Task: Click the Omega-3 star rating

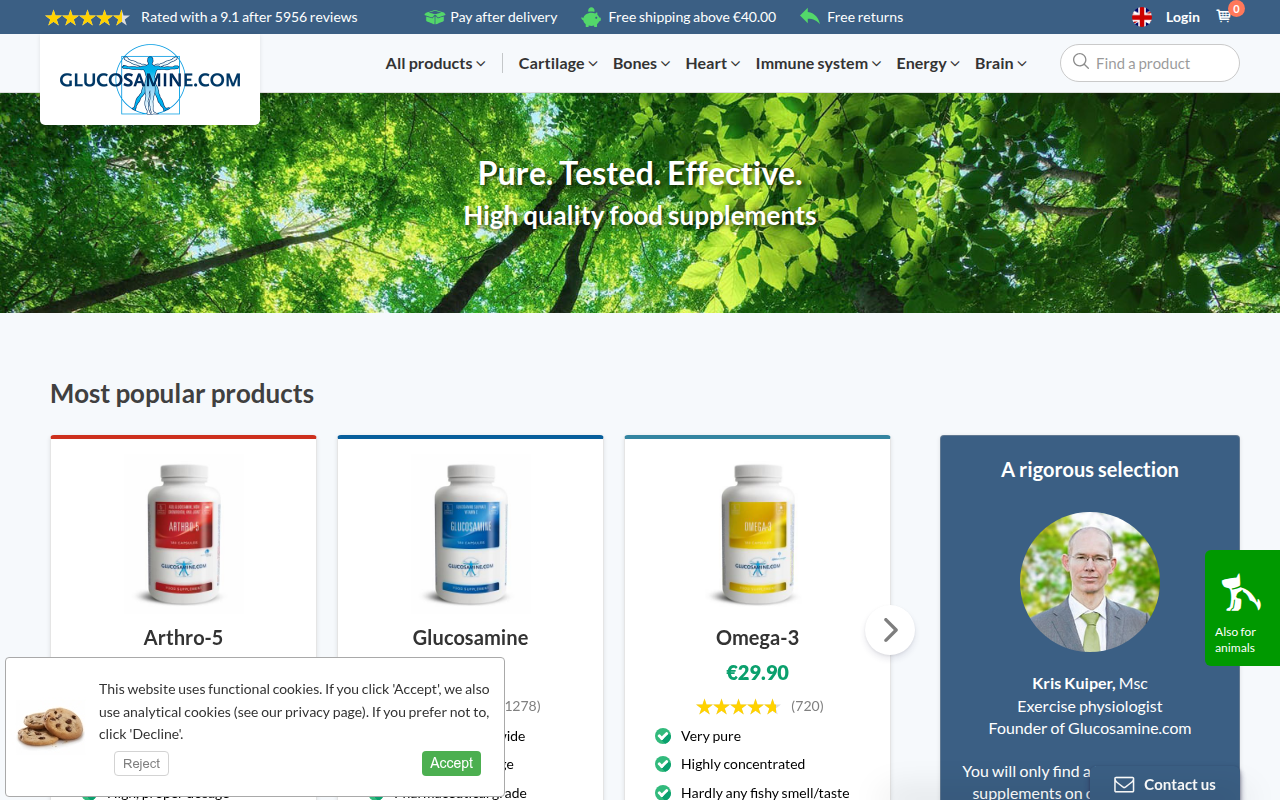Action: 738,707
